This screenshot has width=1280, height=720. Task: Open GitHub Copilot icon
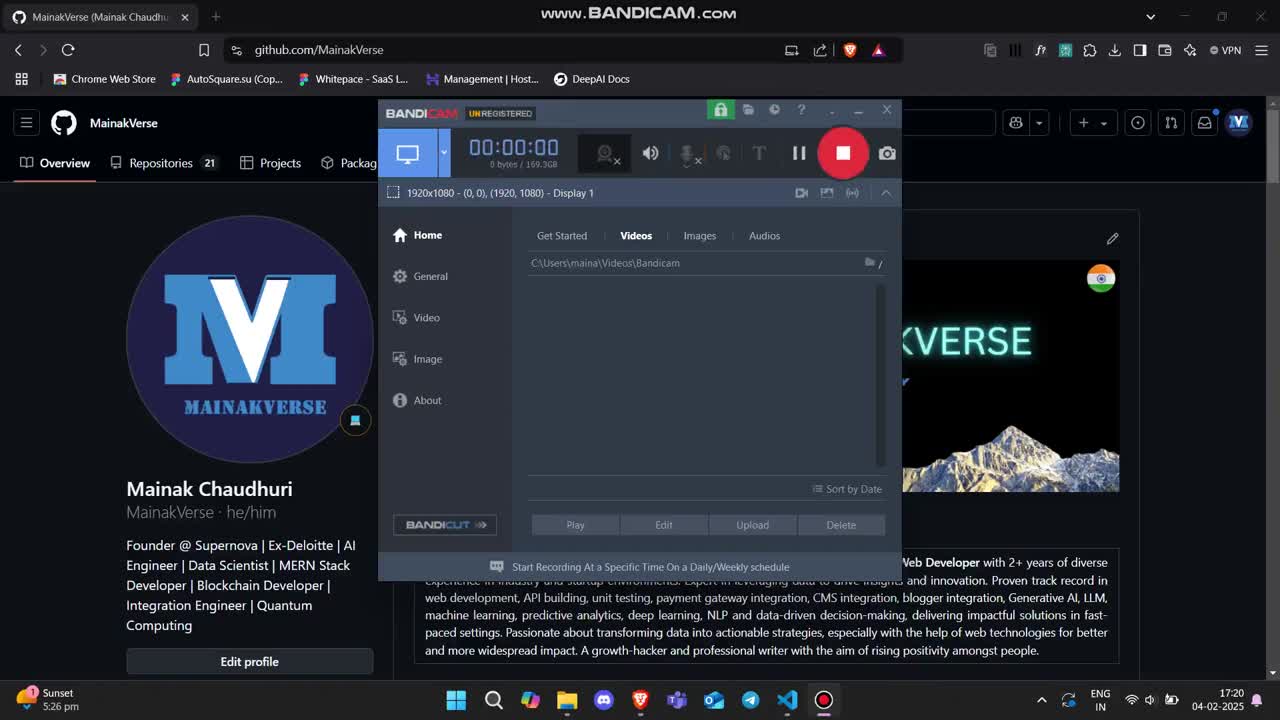click(x=1016, y=123)
